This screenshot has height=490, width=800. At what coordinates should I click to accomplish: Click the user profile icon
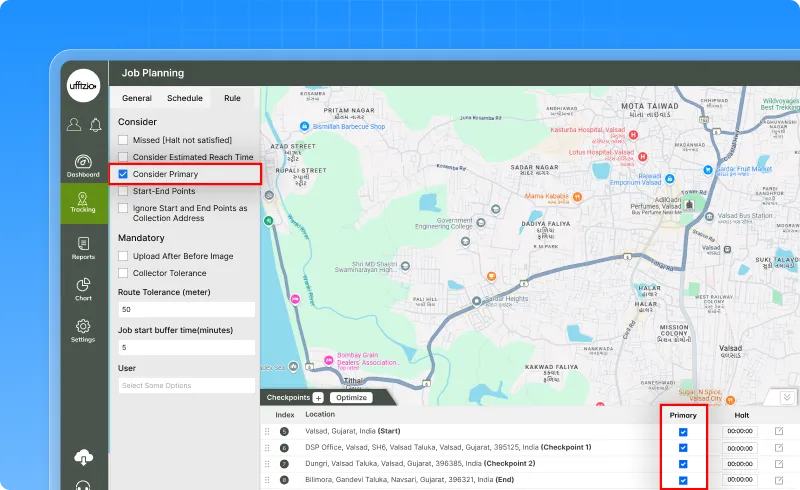(74, 125)
